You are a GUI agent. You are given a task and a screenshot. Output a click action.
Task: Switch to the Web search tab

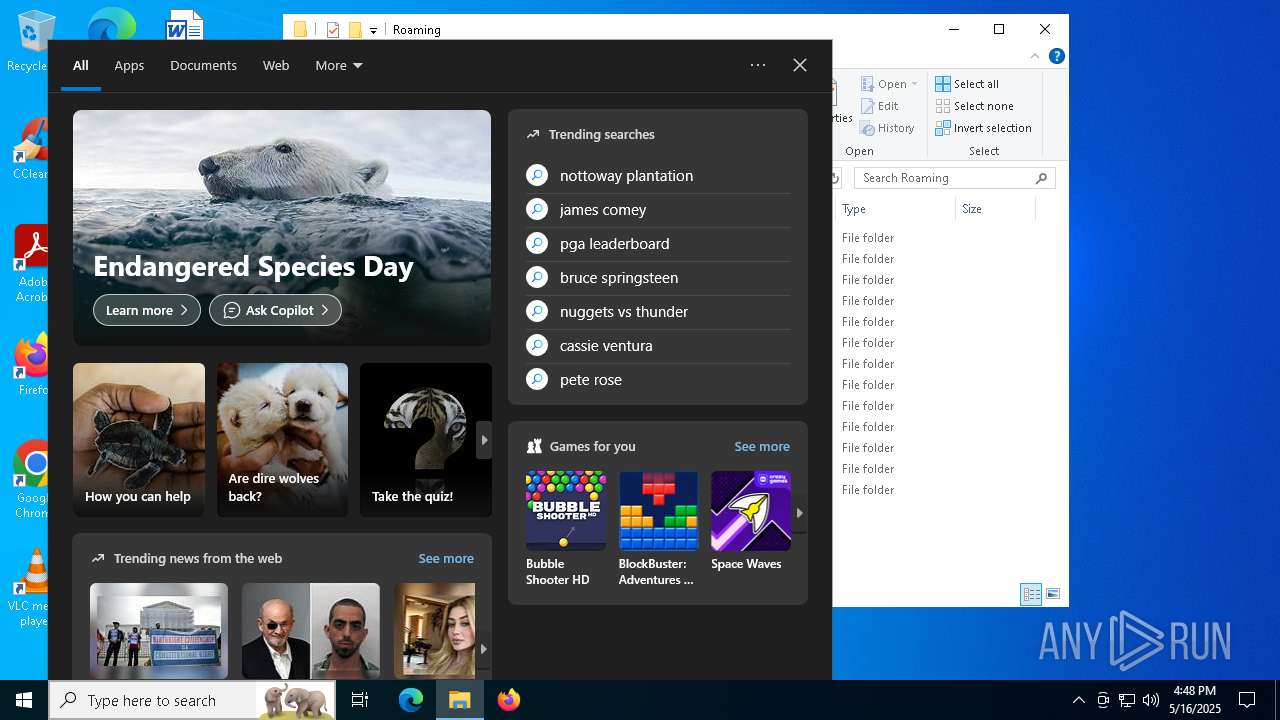(x=276, y=65)
